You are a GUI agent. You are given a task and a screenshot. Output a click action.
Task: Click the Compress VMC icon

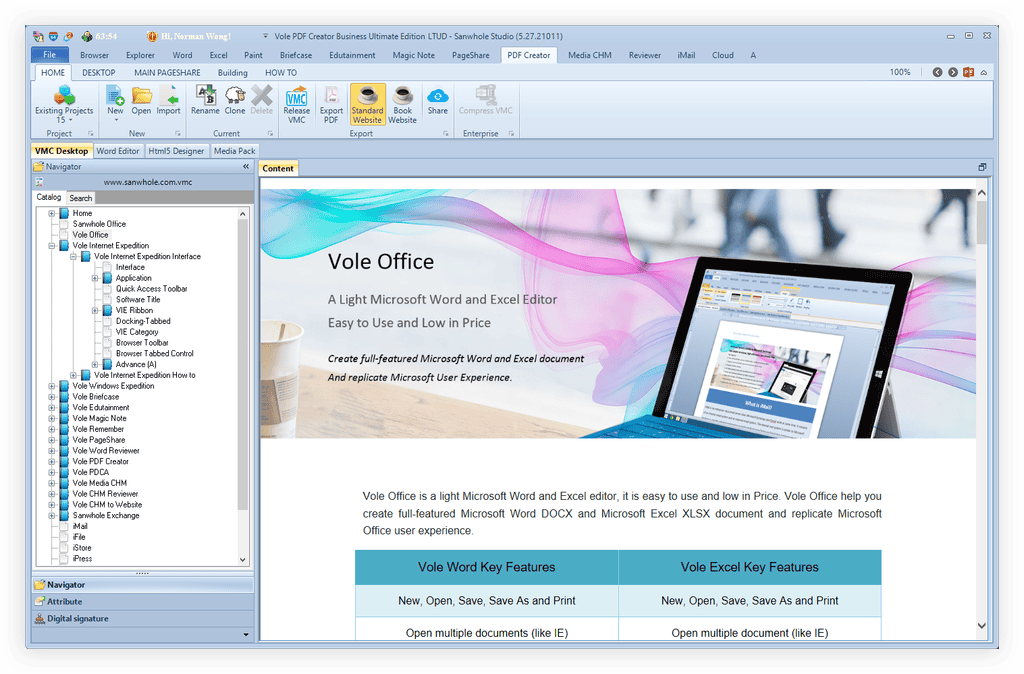(485, 95)
